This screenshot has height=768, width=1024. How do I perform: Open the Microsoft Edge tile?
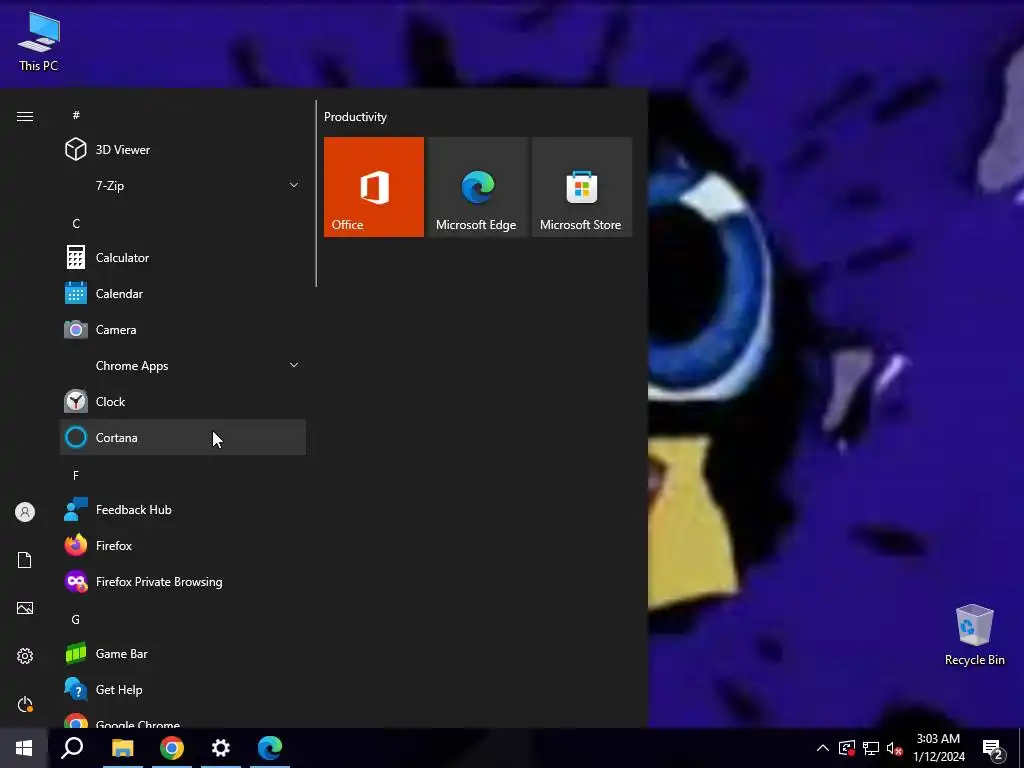pyautogui.click(x=477, y=187)
